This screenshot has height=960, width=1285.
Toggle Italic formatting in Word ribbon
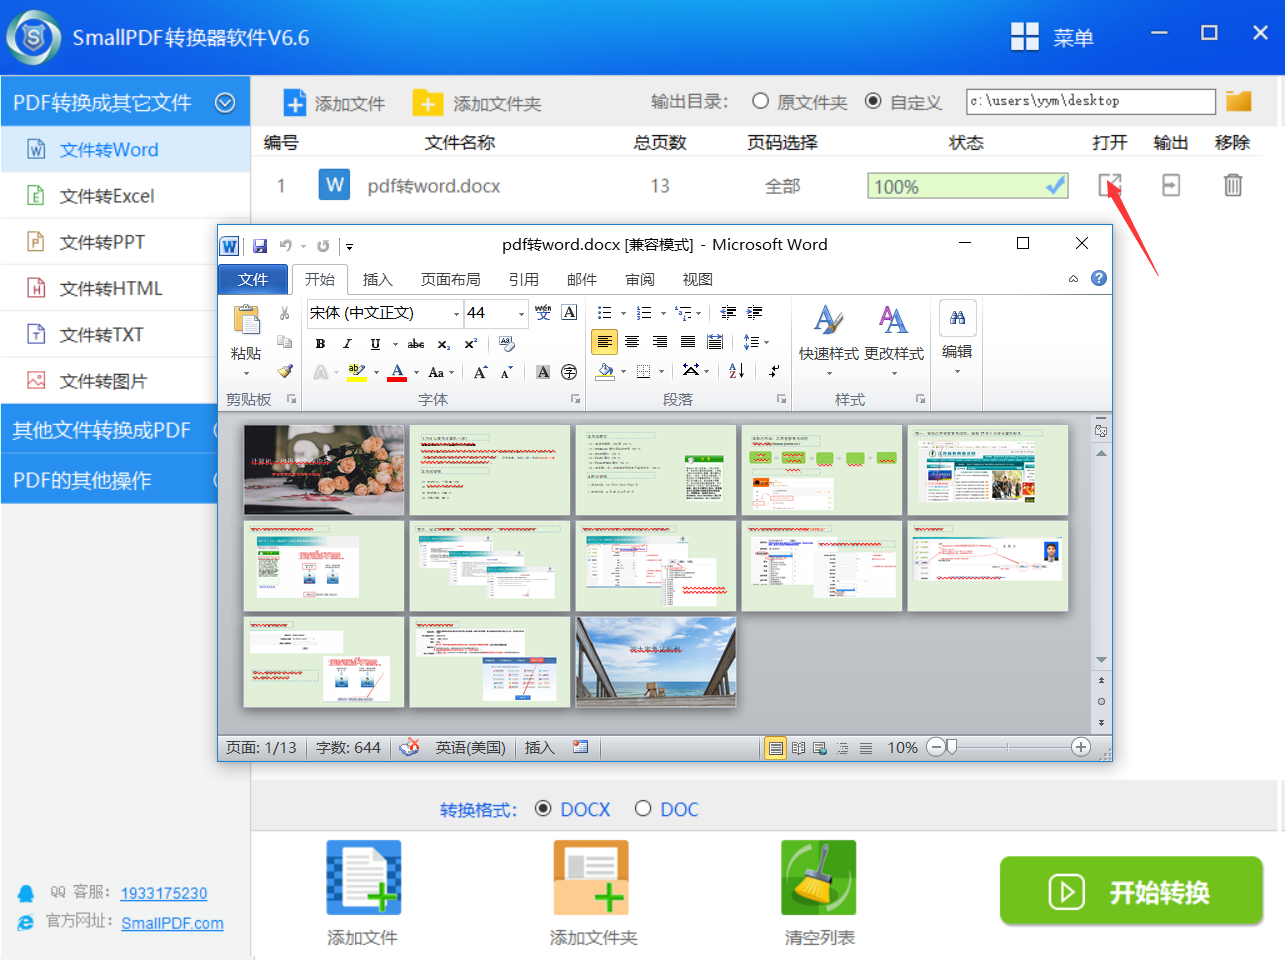click(347, 344)
